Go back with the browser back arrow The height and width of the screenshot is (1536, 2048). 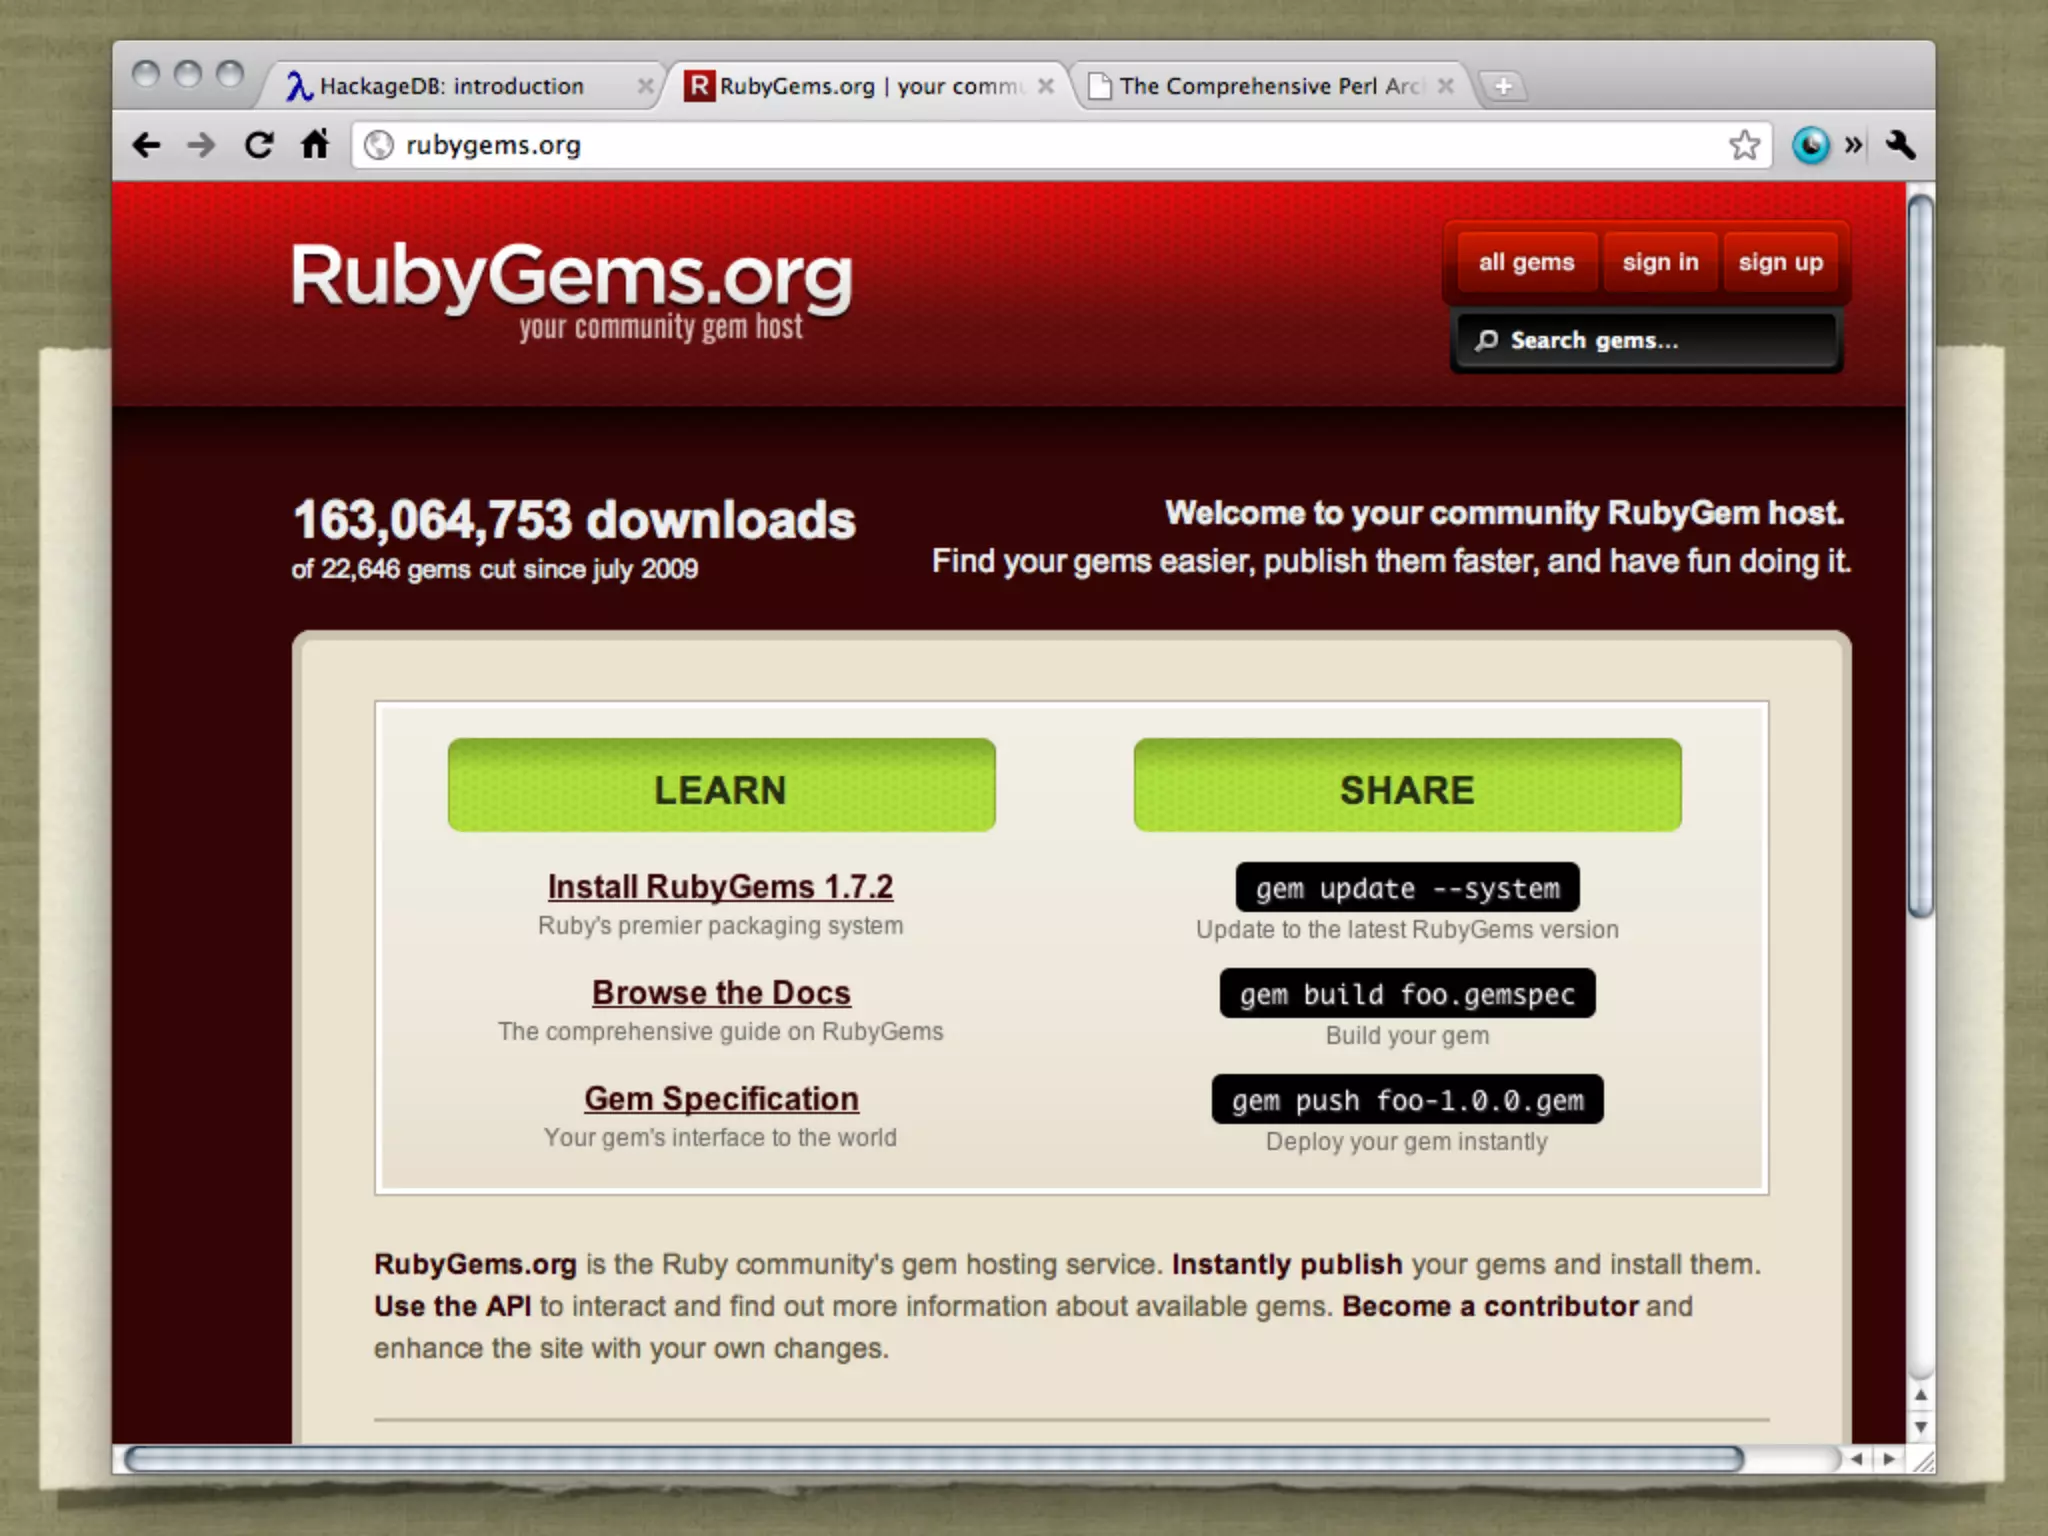tap(147, 146)
